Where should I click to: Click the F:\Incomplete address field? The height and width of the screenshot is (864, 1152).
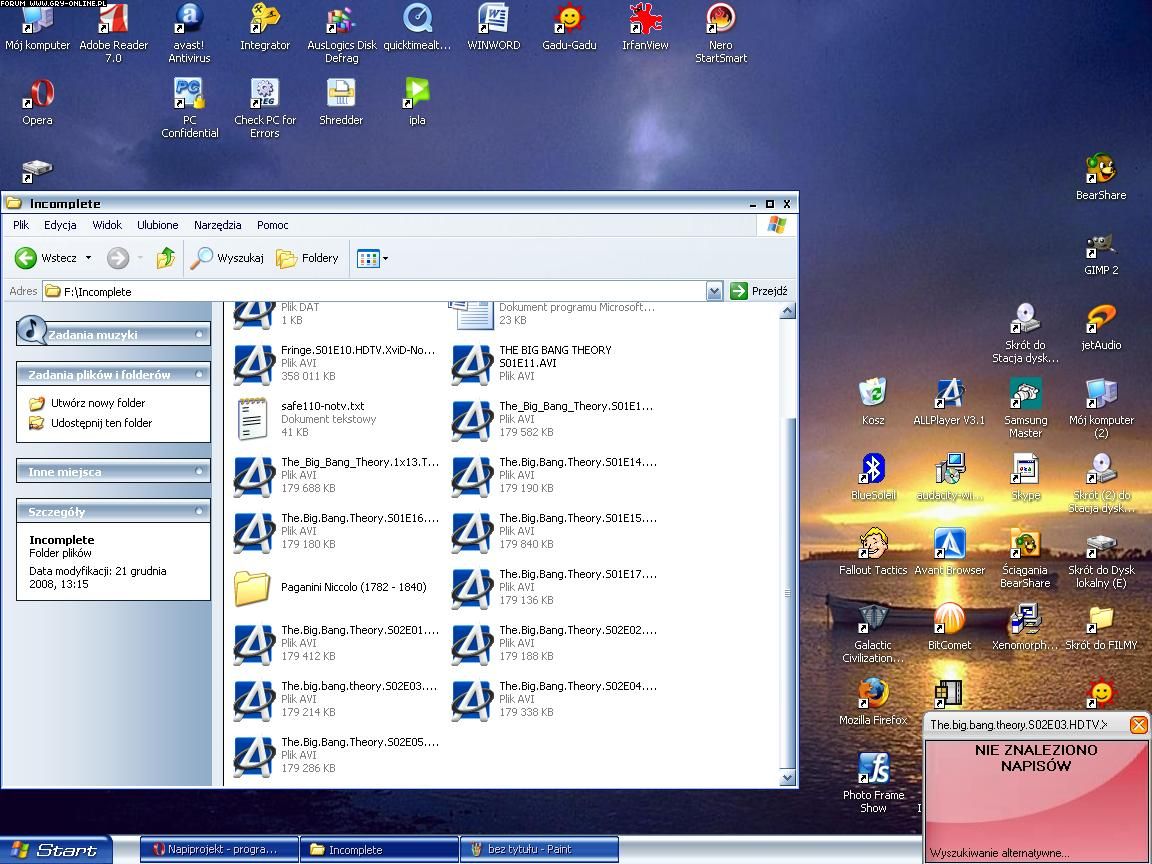click(374, 292)
